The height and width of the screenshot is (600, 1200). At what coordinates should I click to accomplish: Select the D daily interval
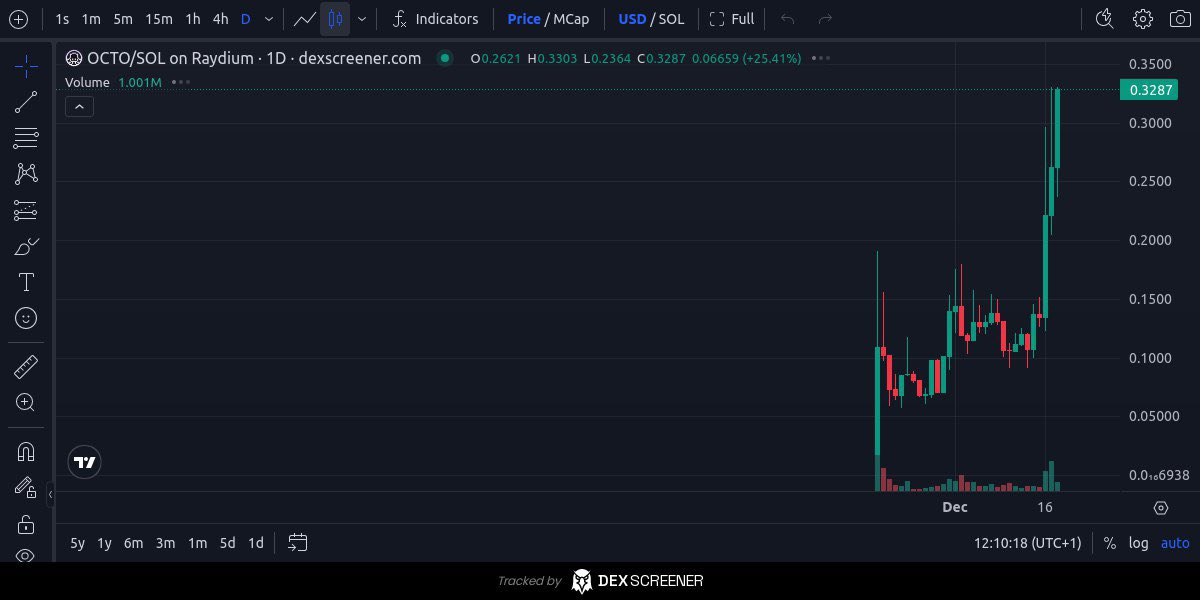pyautogui.click(x=246, y=19)
